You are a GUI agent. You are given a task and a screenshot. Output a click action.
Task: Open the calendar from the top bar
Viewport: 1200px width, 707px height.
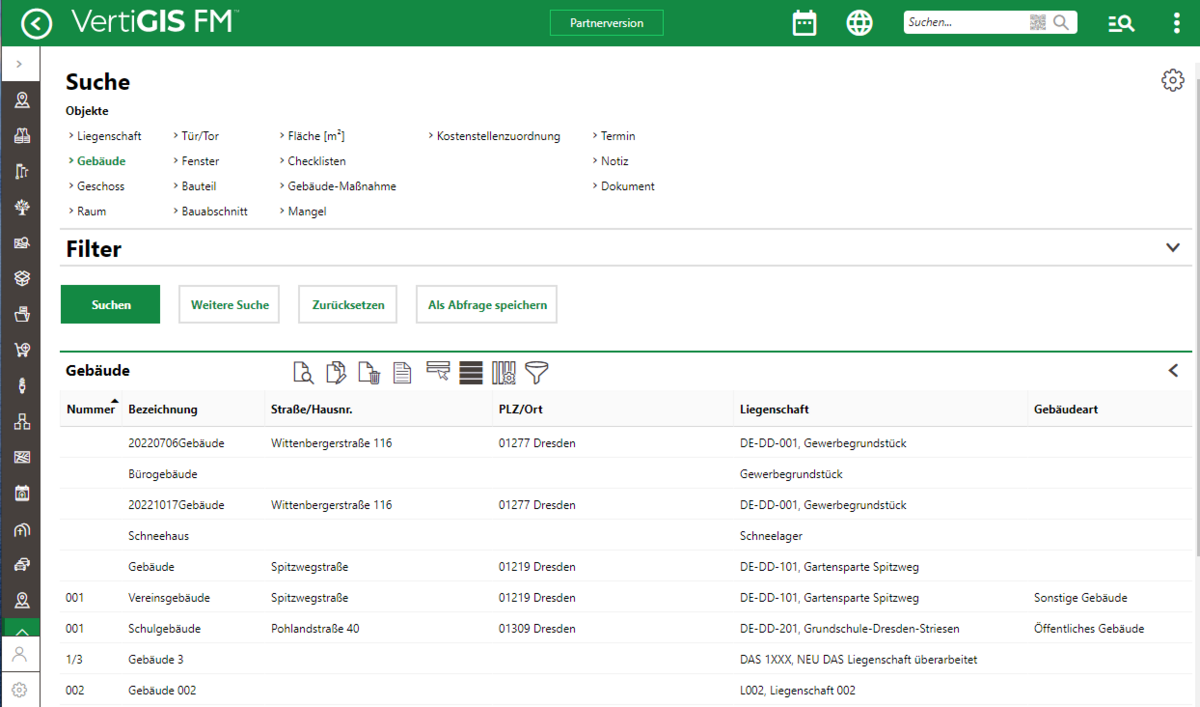pos(804,23)
